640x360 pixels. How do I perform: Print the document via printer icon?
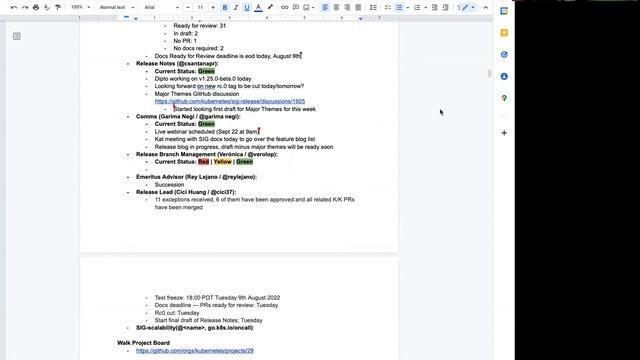point(36,7)
